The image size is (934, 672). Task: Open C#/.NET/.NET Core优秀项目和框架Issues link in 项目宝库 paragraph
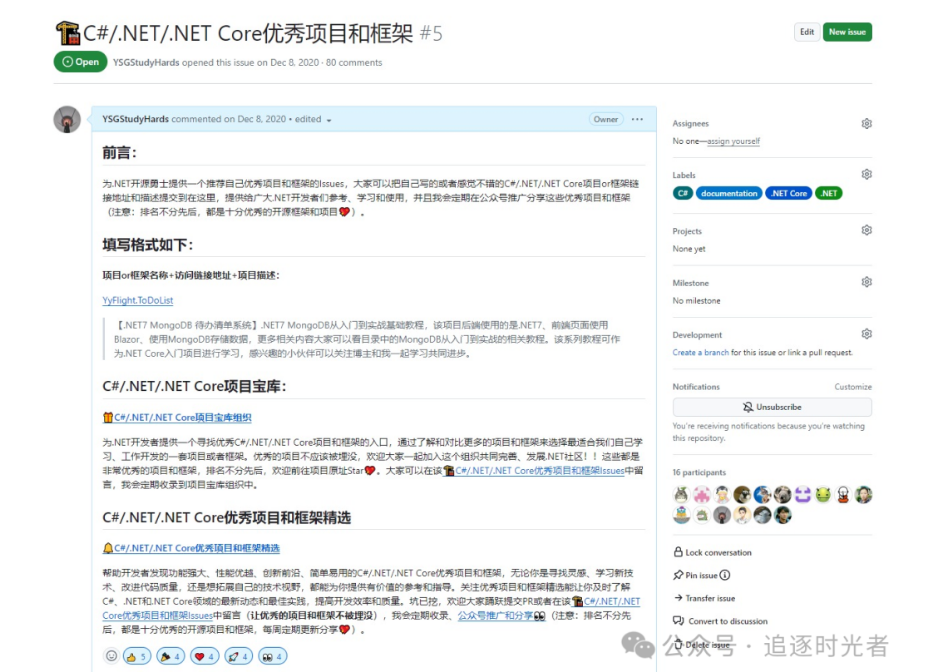(534, 471)
